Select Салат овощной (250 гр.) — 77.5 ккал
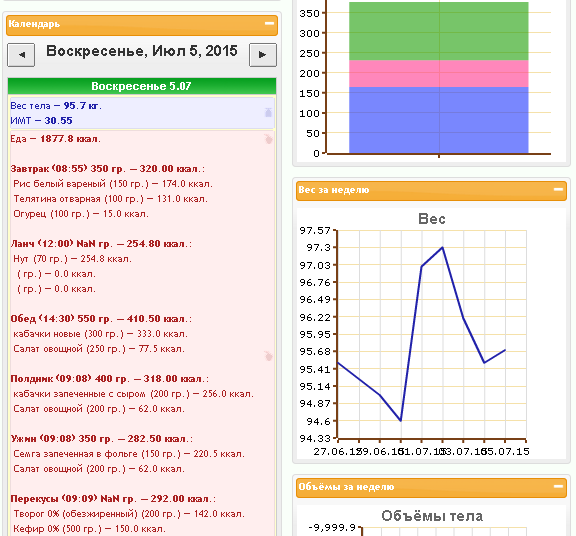 tap(99, 349)
